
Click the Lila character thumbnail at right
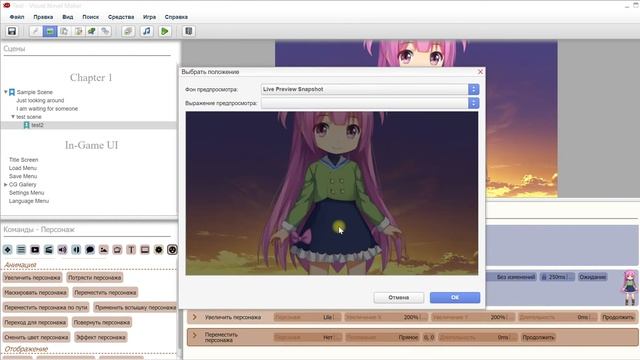click(629, 287)
